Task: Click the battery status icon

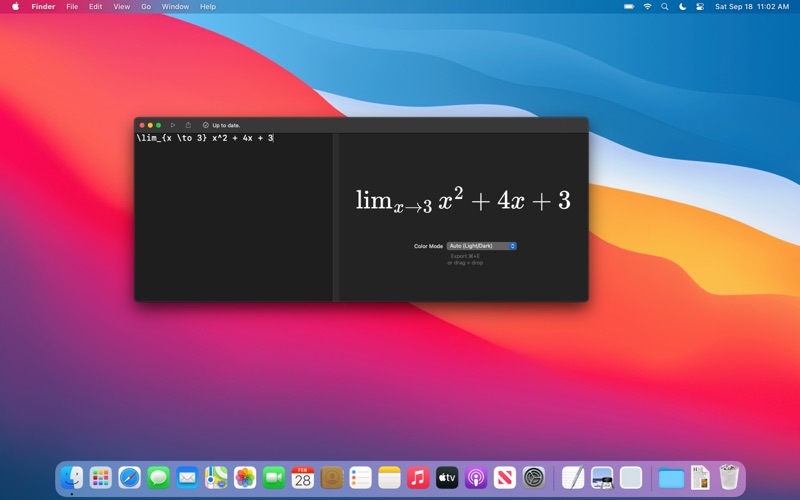Action: pos(629,7)
